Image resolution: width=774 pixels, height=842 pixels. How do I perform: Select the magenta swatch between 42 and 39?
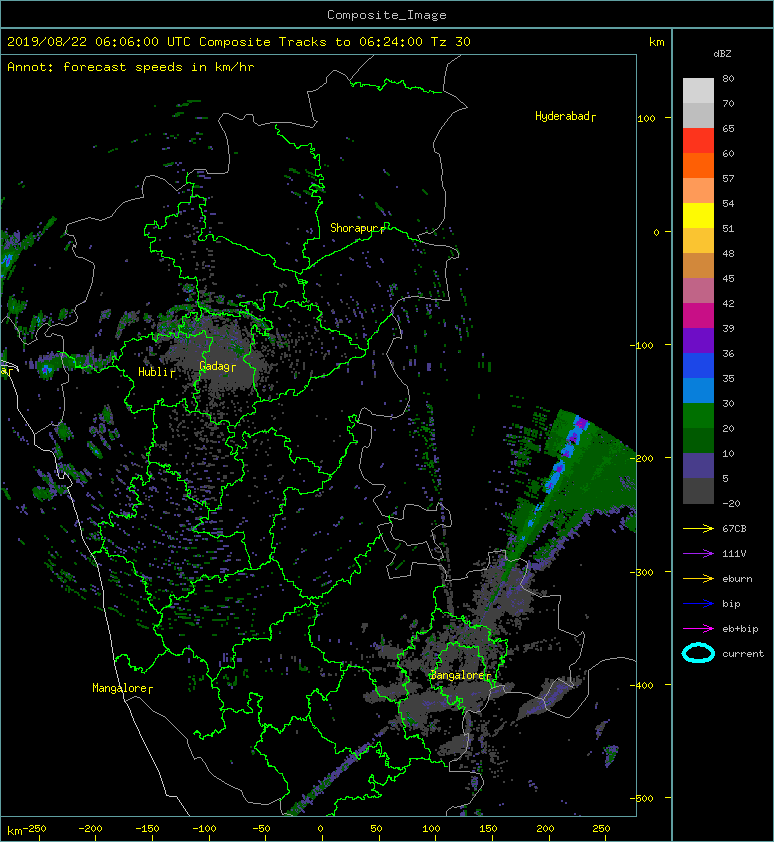(698, 316)
